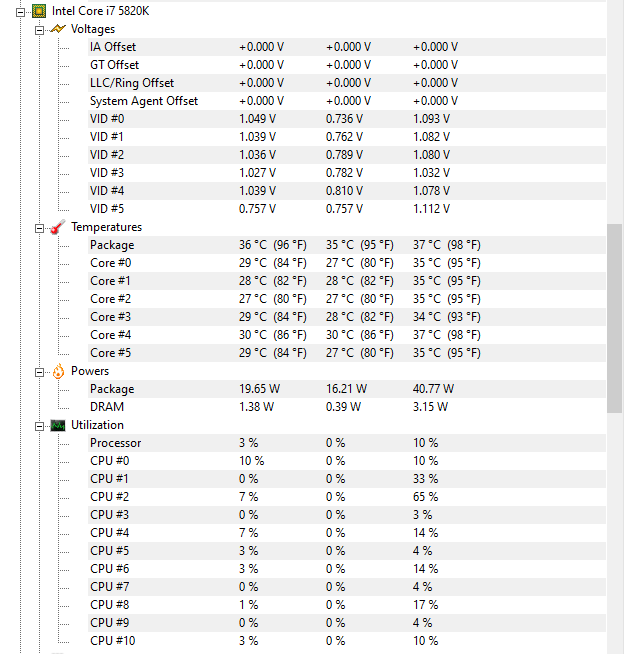Collapse the Powers section

(40, 371)
